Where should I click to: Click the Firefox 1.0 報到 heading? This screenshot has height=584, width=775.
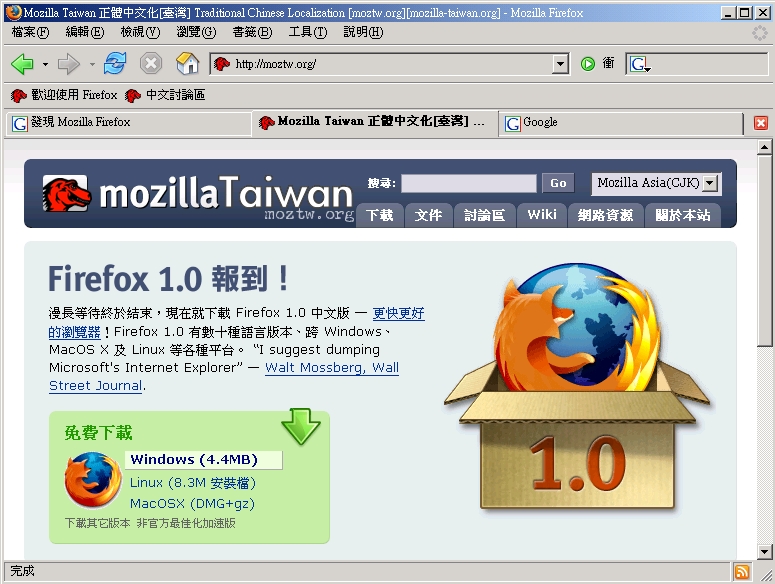[x=168, y=279]
